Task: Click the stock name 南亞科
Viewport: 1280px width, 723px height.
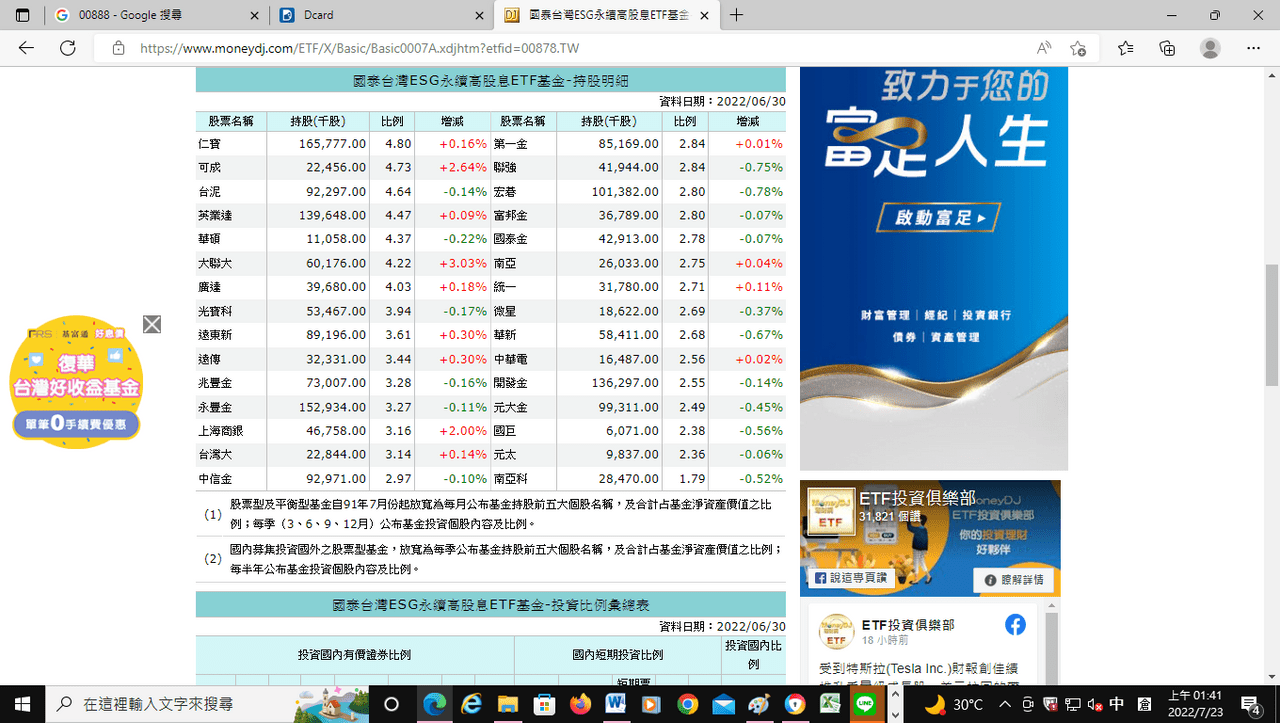Action: 510,480
